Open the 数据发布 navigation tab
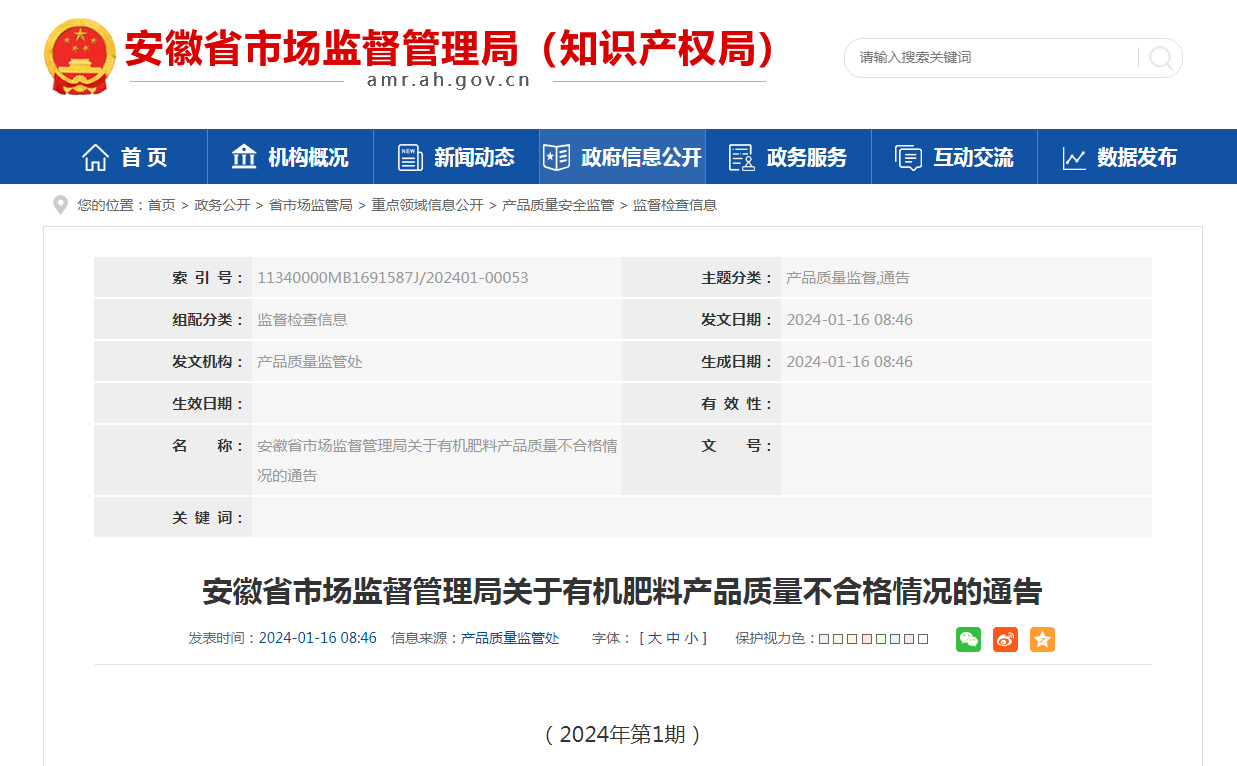This screenshot has width=1237, height=766. coord(1120,157)
